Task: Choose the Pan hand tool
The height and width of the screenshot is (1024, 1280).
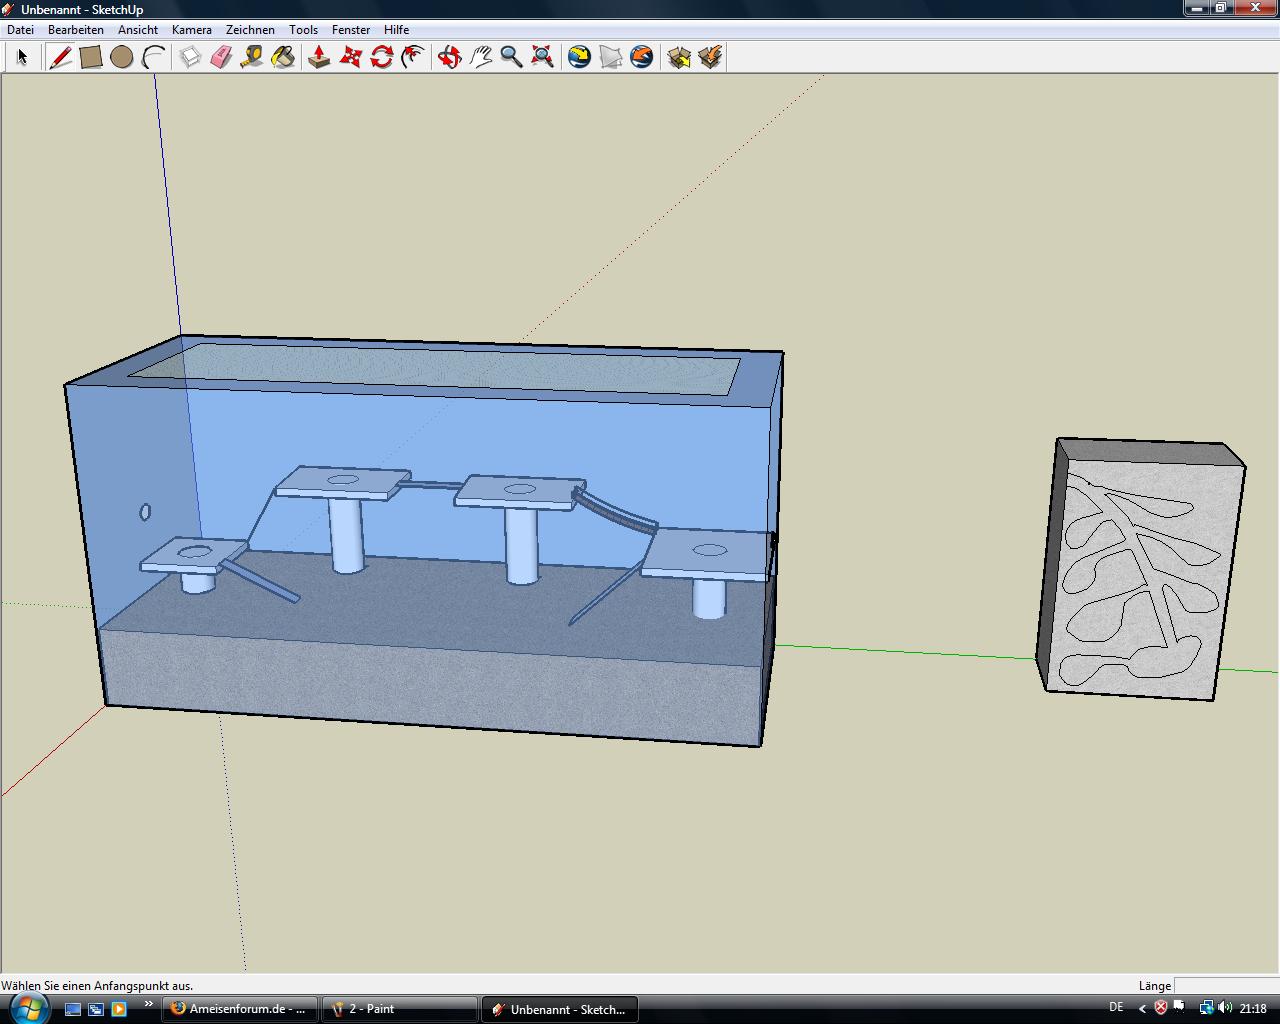Action: coord(481,57)
